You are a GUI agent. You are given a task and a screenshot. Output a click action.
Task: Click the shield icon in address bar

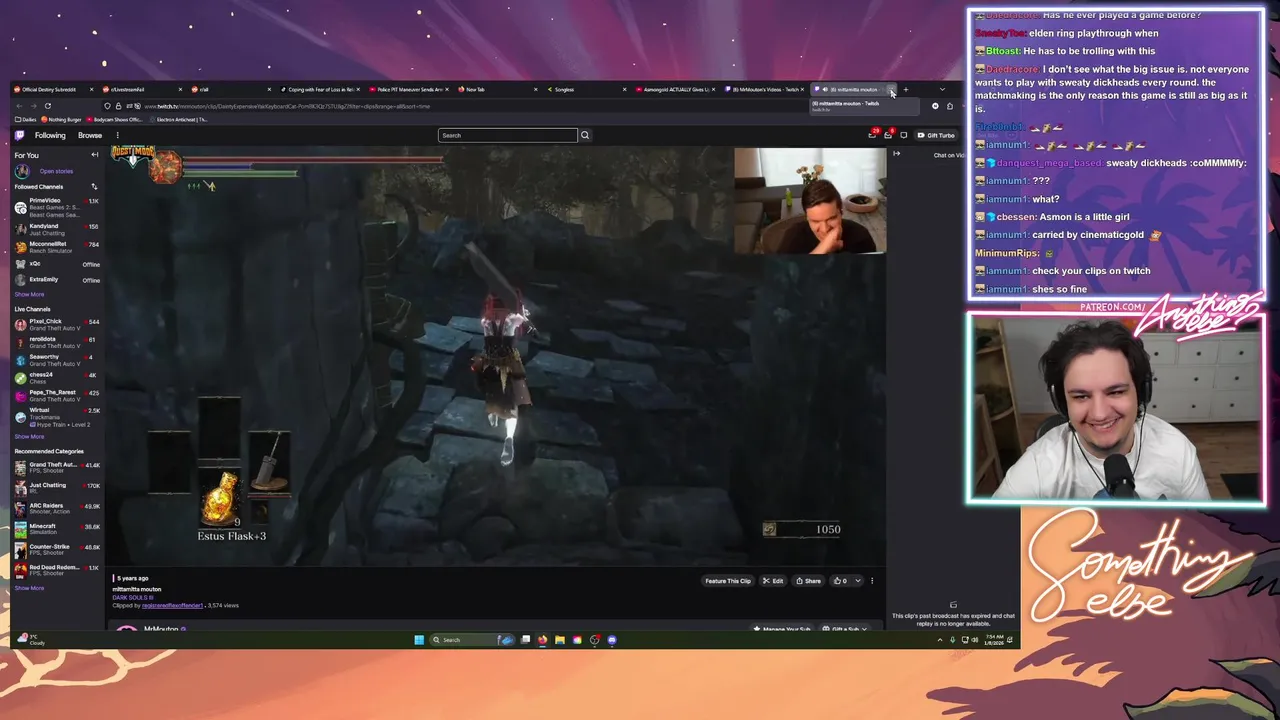(107, 106)
